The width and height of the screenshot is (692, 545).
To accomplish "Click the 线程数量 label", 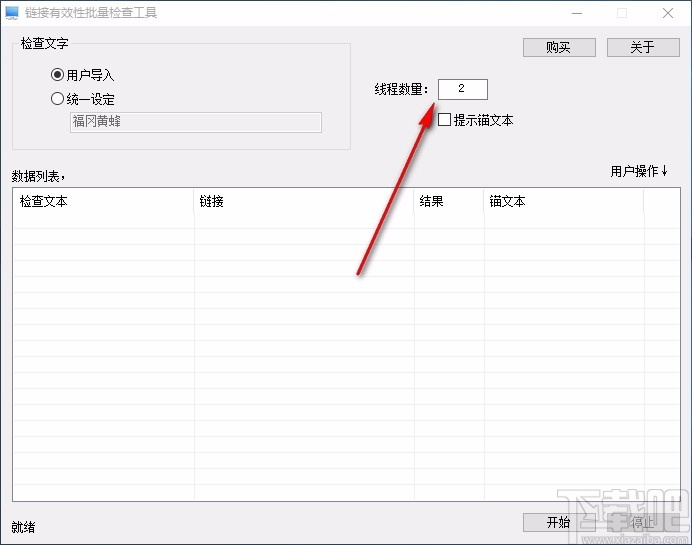I will 401,89.
